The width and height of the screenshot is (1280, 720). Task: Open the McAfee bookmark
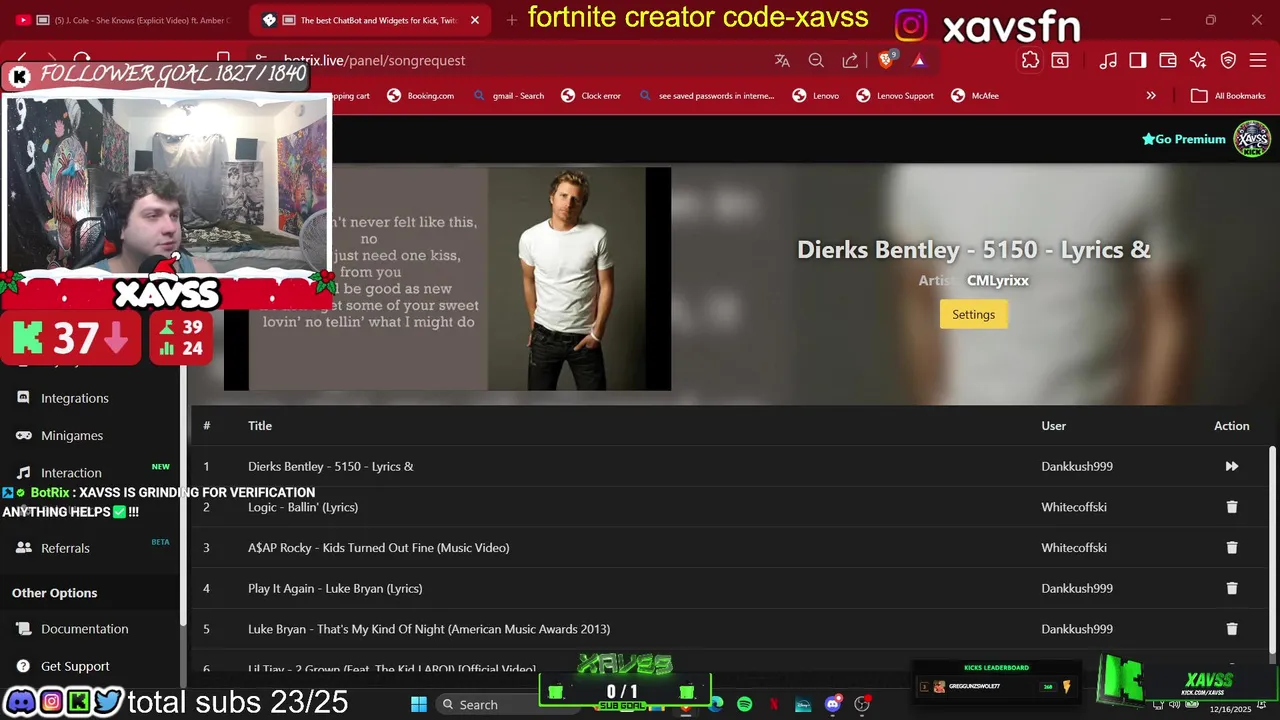974,96
